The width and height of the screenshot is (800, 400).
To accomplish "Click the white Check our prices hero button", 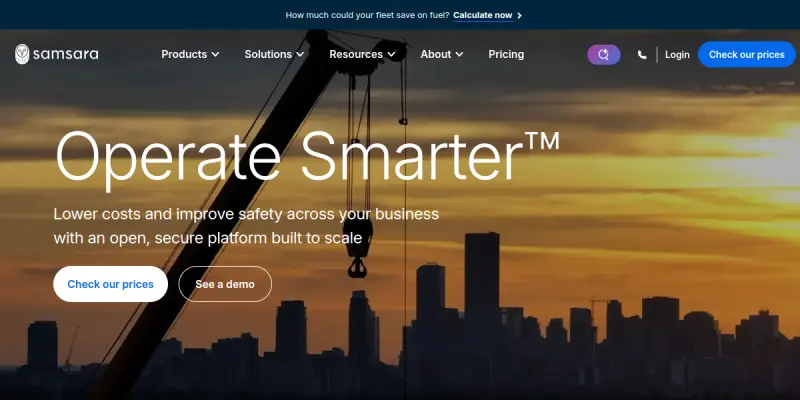I will [110, 284].
